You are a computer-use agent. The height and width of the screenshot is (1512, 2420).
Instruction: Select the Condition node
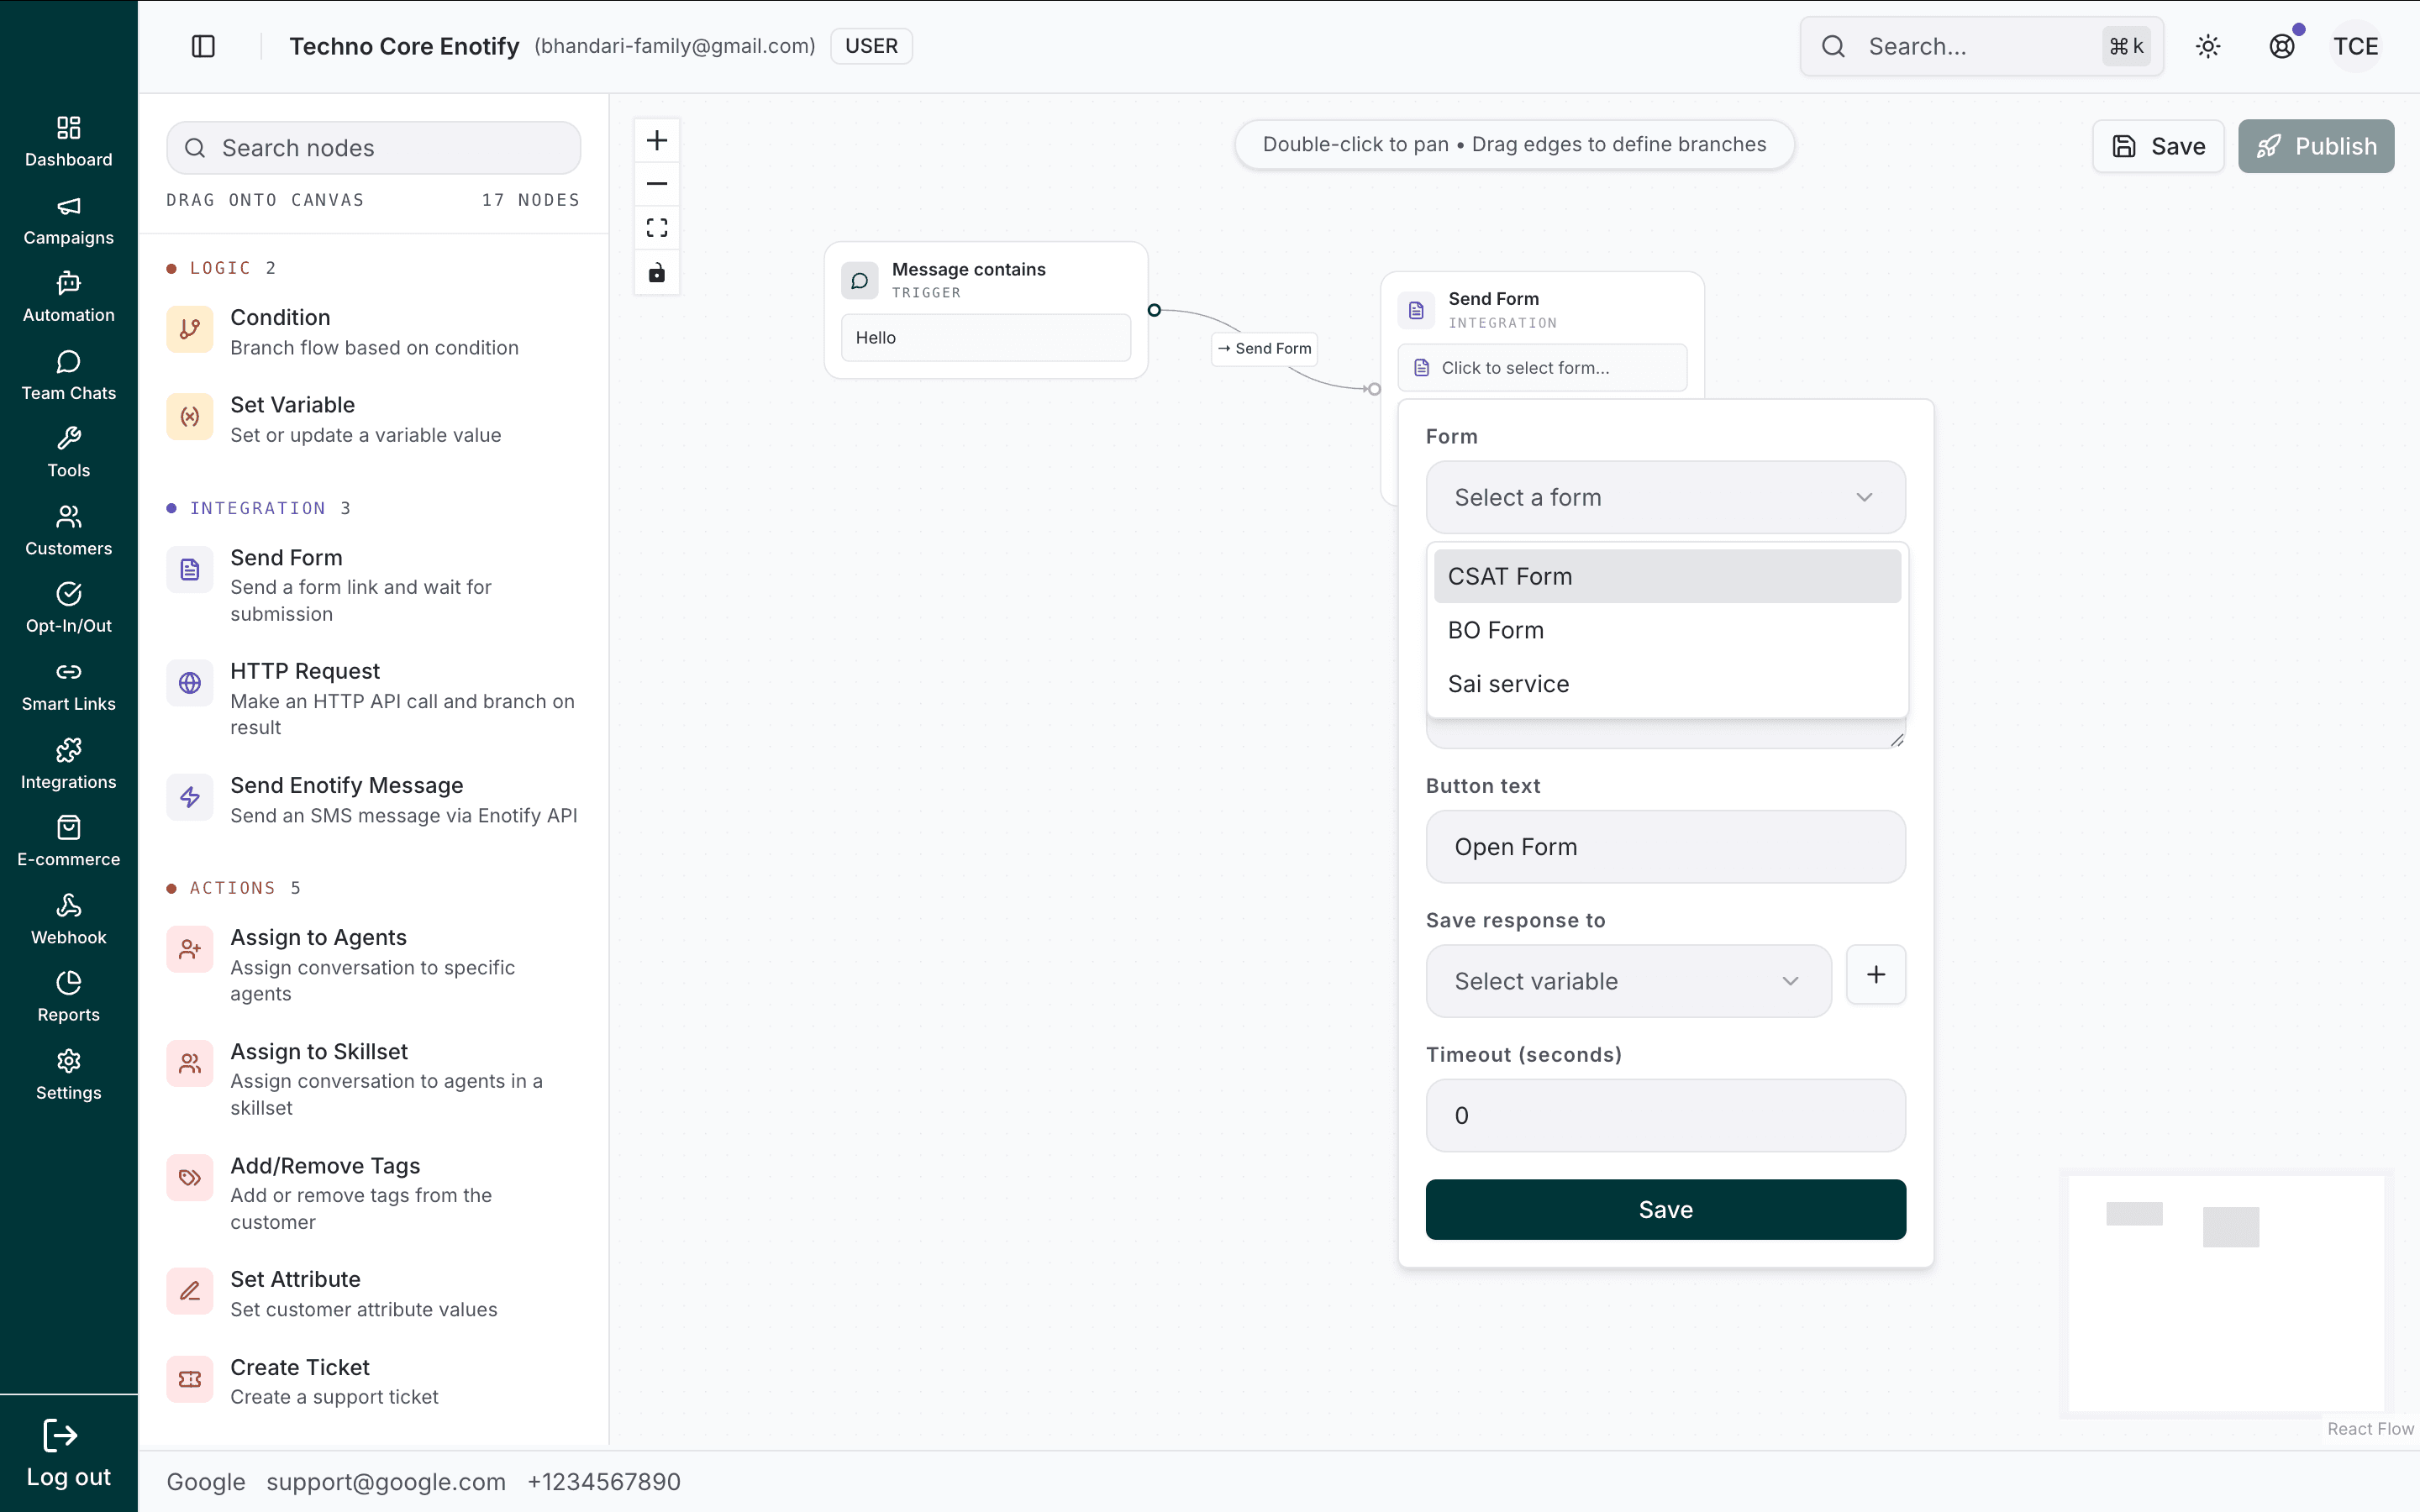click(x=373, y=331)
